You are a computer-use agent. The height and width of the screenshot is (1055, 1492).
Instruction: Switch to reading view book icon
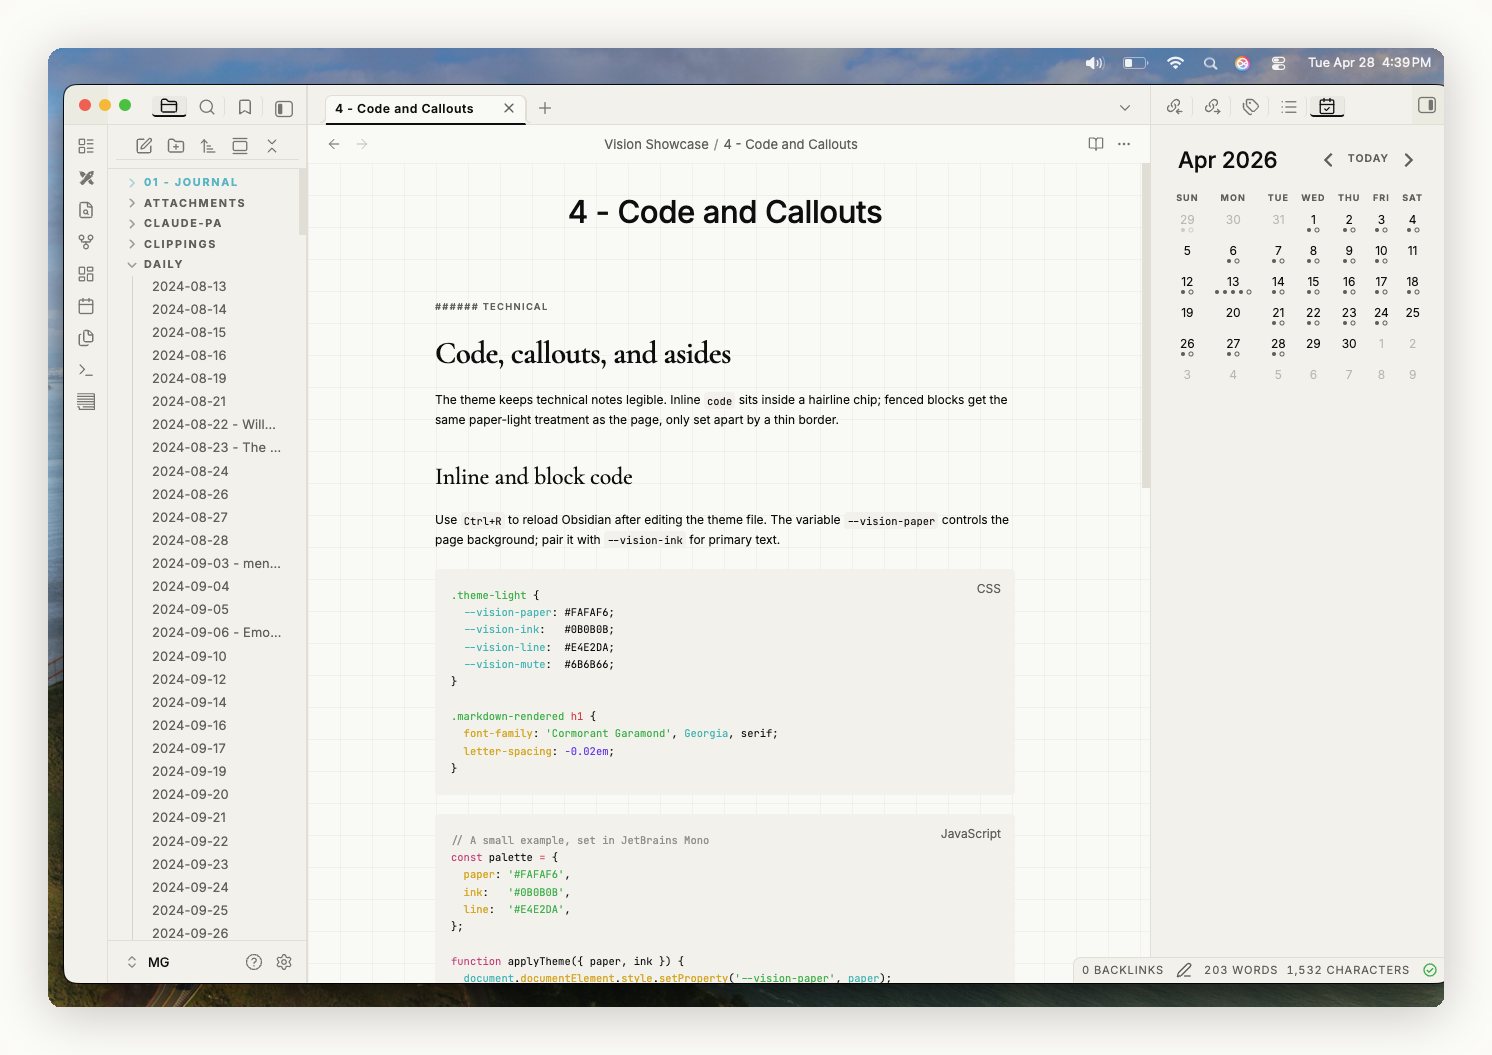[1096, 144]
